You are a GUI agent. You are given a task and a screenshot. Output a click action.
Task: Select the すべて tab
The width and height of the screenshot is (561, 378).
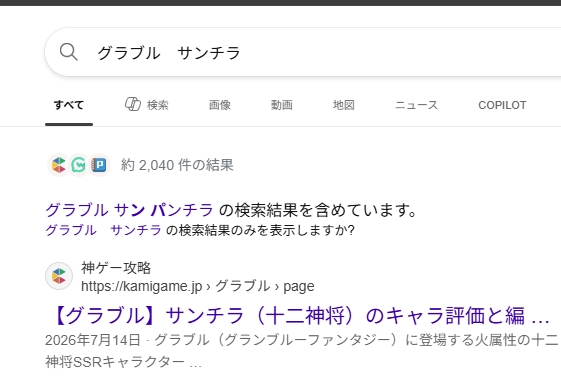[x=69, y=105]
